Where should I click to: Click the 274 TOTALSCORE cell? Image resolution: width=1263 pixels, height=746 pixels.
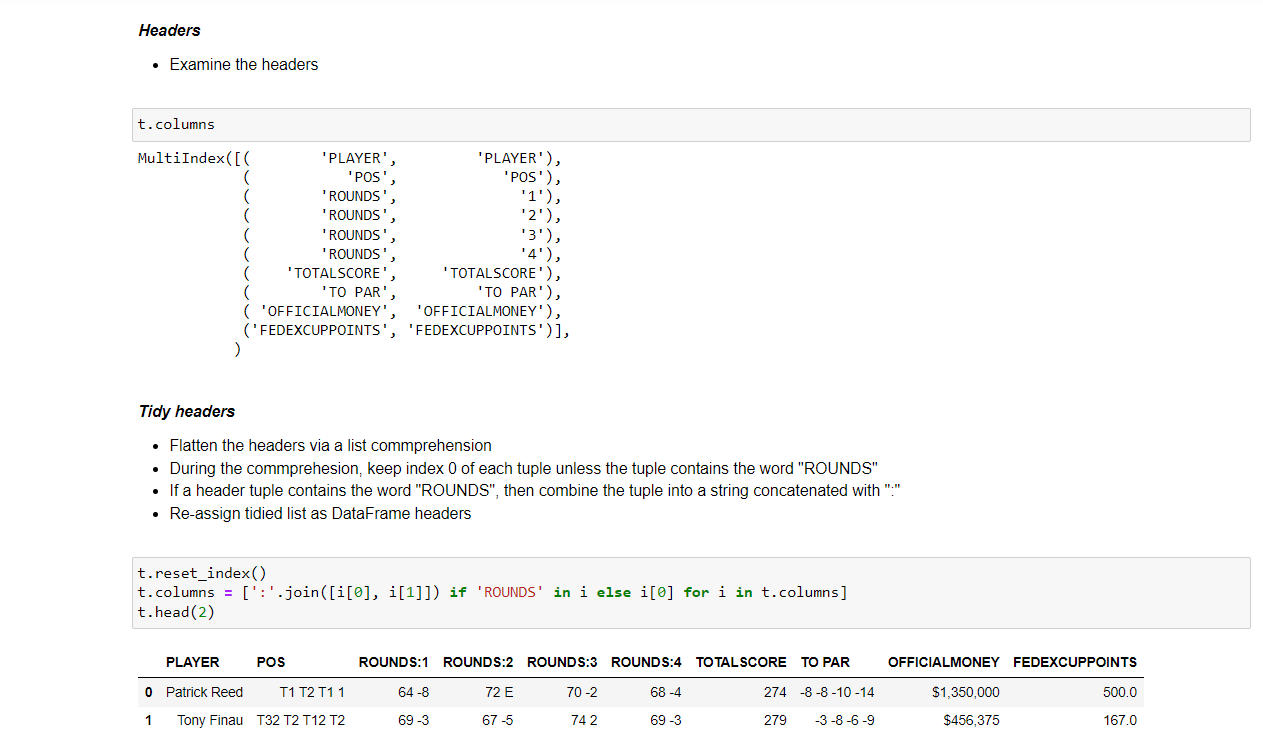click(x=775, y=692)
